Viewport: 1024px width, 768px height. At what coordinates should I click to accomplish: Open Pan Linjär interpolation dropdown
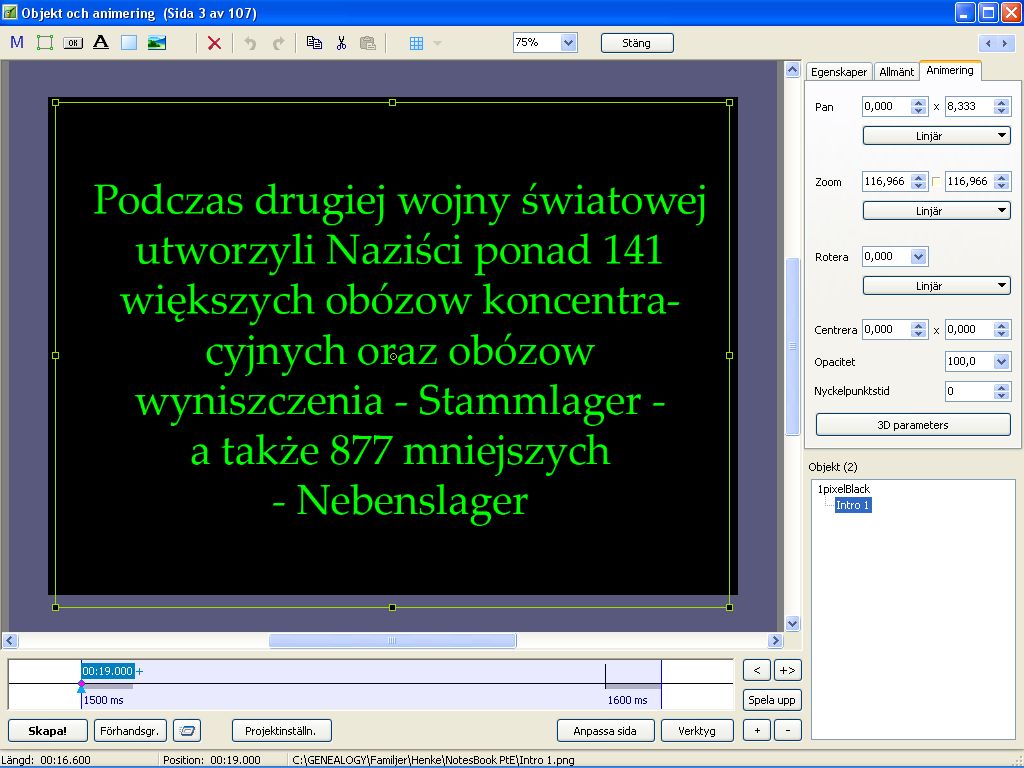click(936, 136)
